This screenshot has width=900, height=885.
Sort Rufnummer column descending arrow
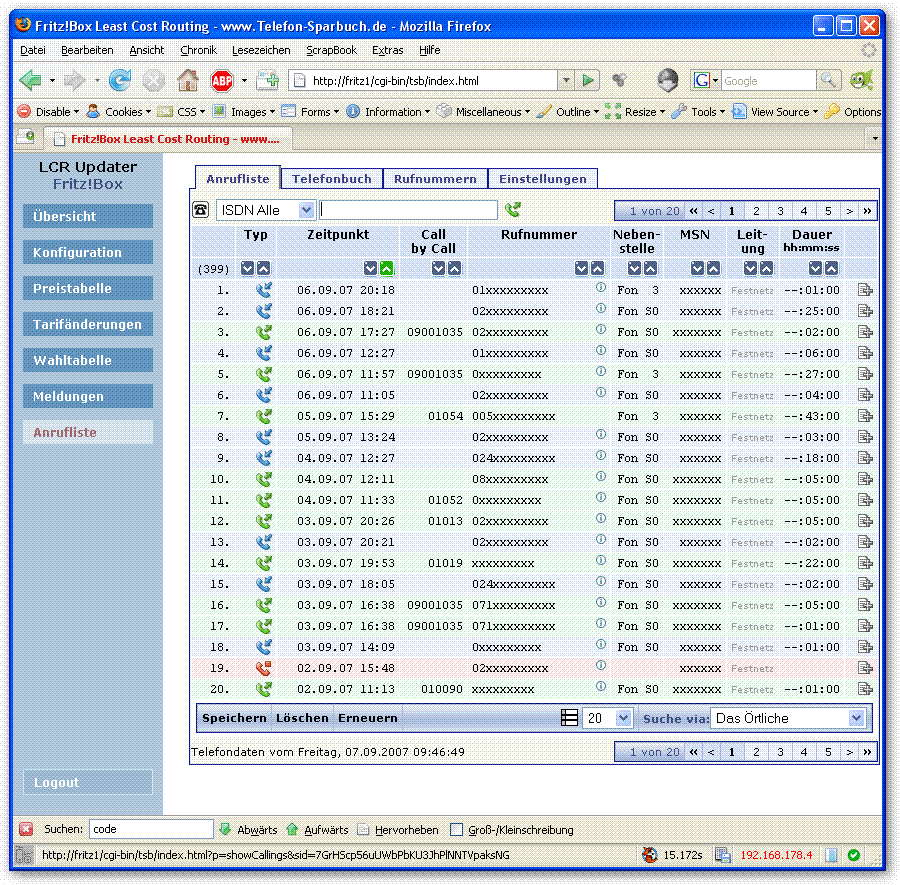pos(581,268)
